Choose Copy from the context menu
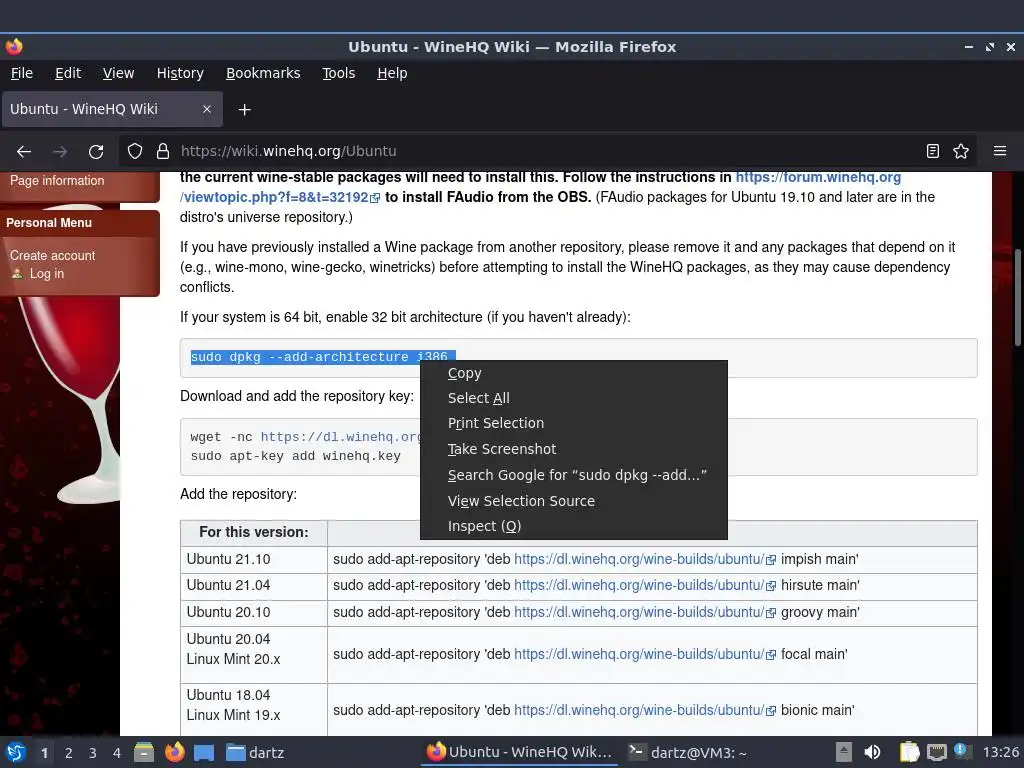This screenshot has width=1024, height=768. (x=573, y=374)
